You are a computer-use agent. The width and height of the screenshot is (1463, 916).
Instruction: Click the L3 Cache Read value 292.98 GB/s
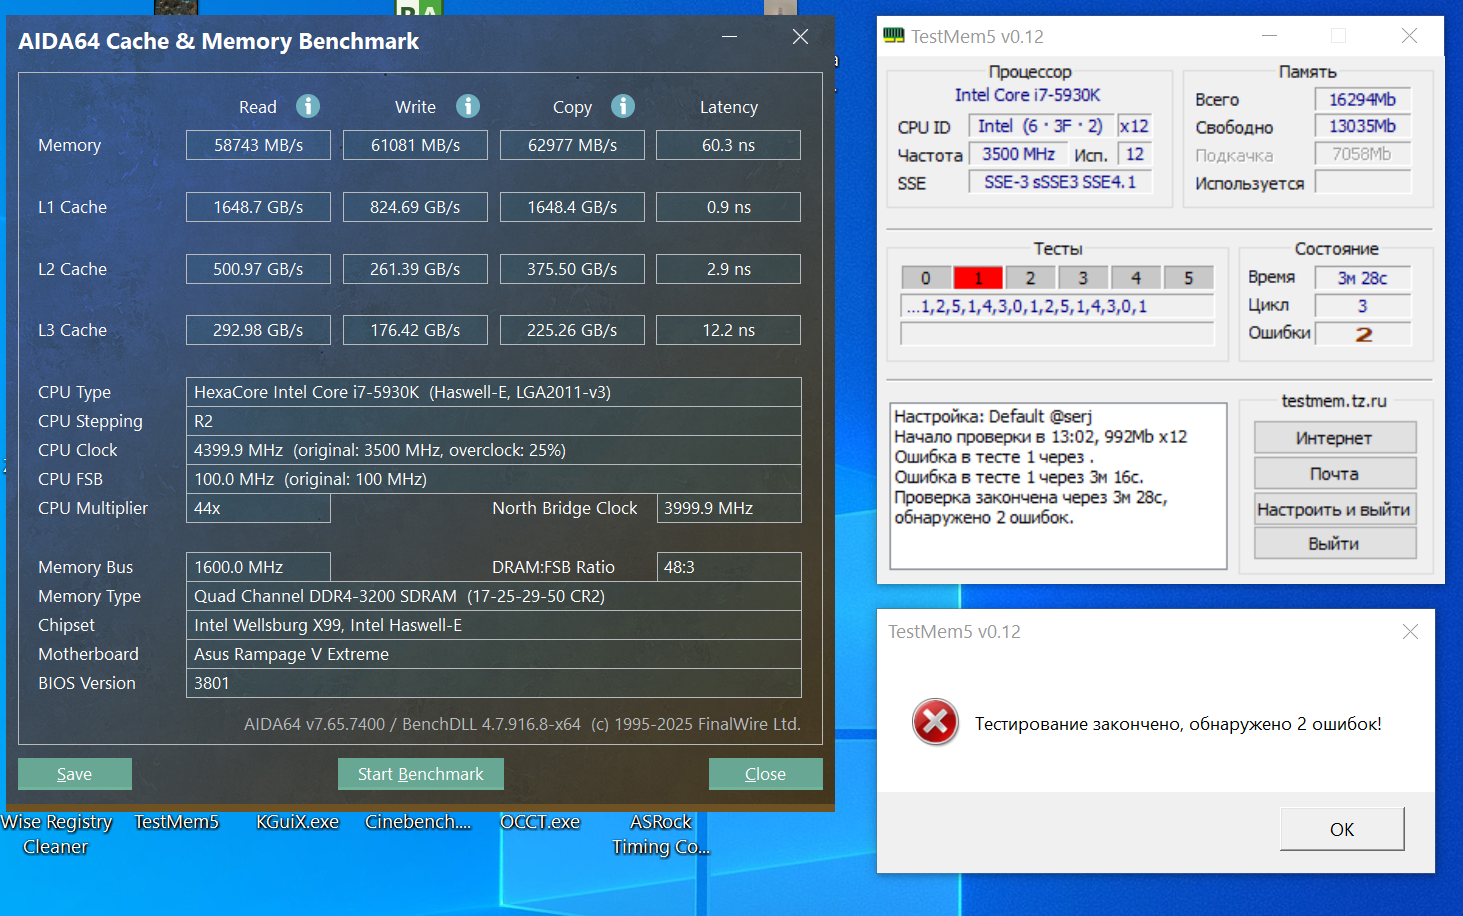[x=258, y=330]
